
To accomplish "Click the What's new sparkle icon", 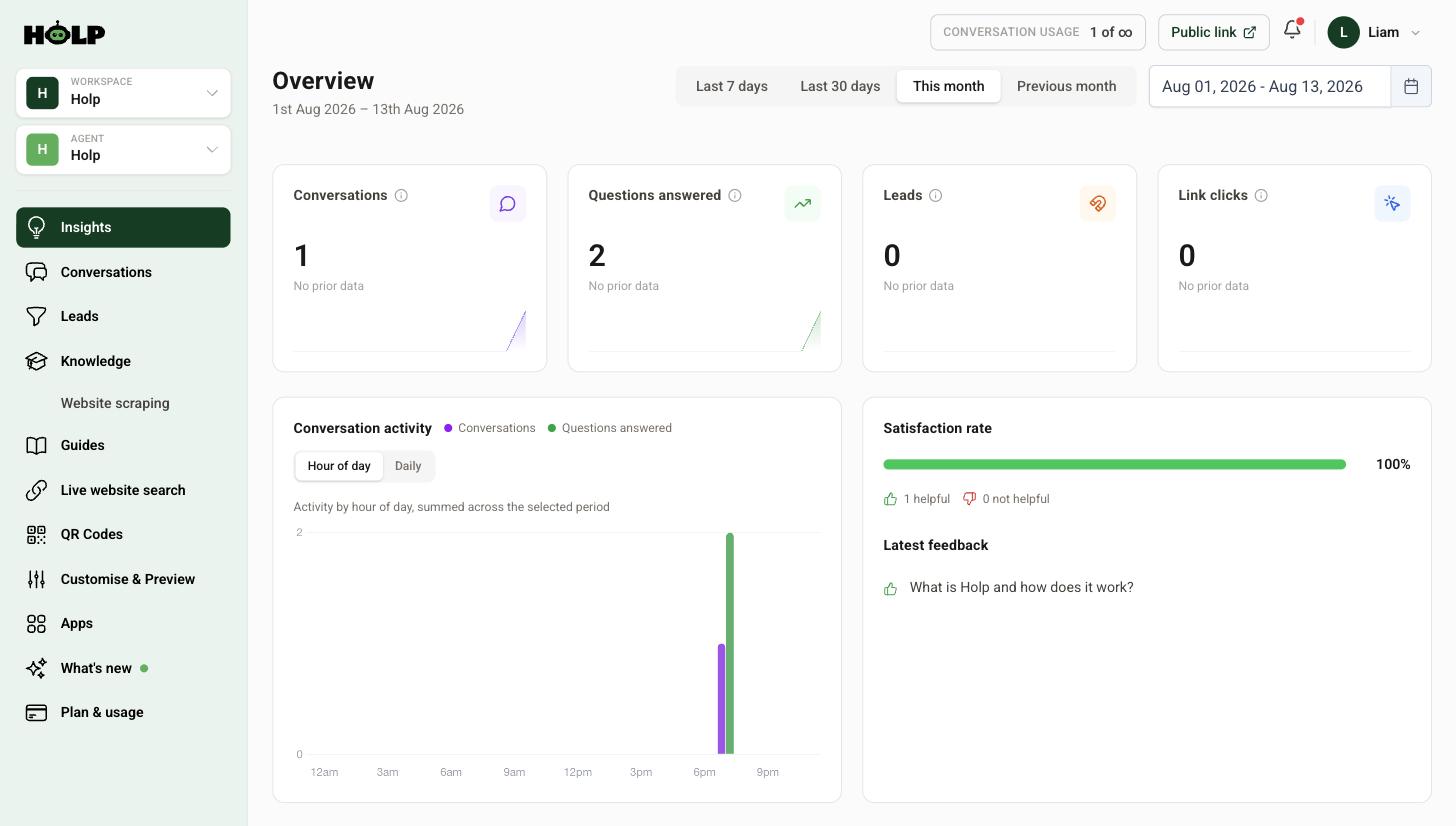I will [x=37, y=668].
